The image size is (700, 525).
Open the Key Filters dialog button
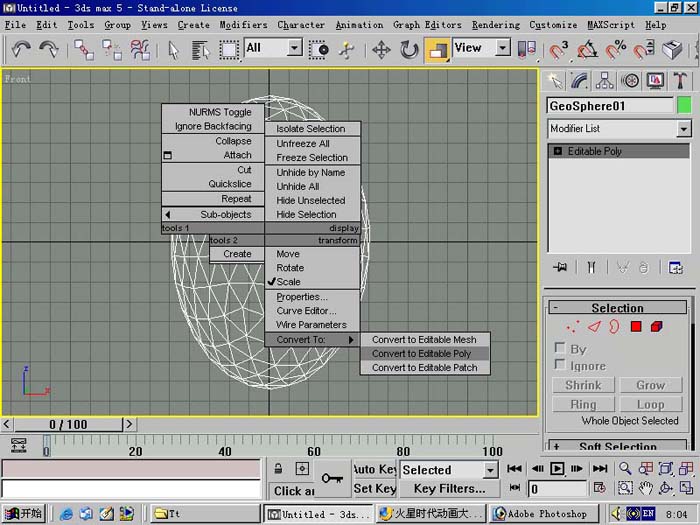point(449,489)
